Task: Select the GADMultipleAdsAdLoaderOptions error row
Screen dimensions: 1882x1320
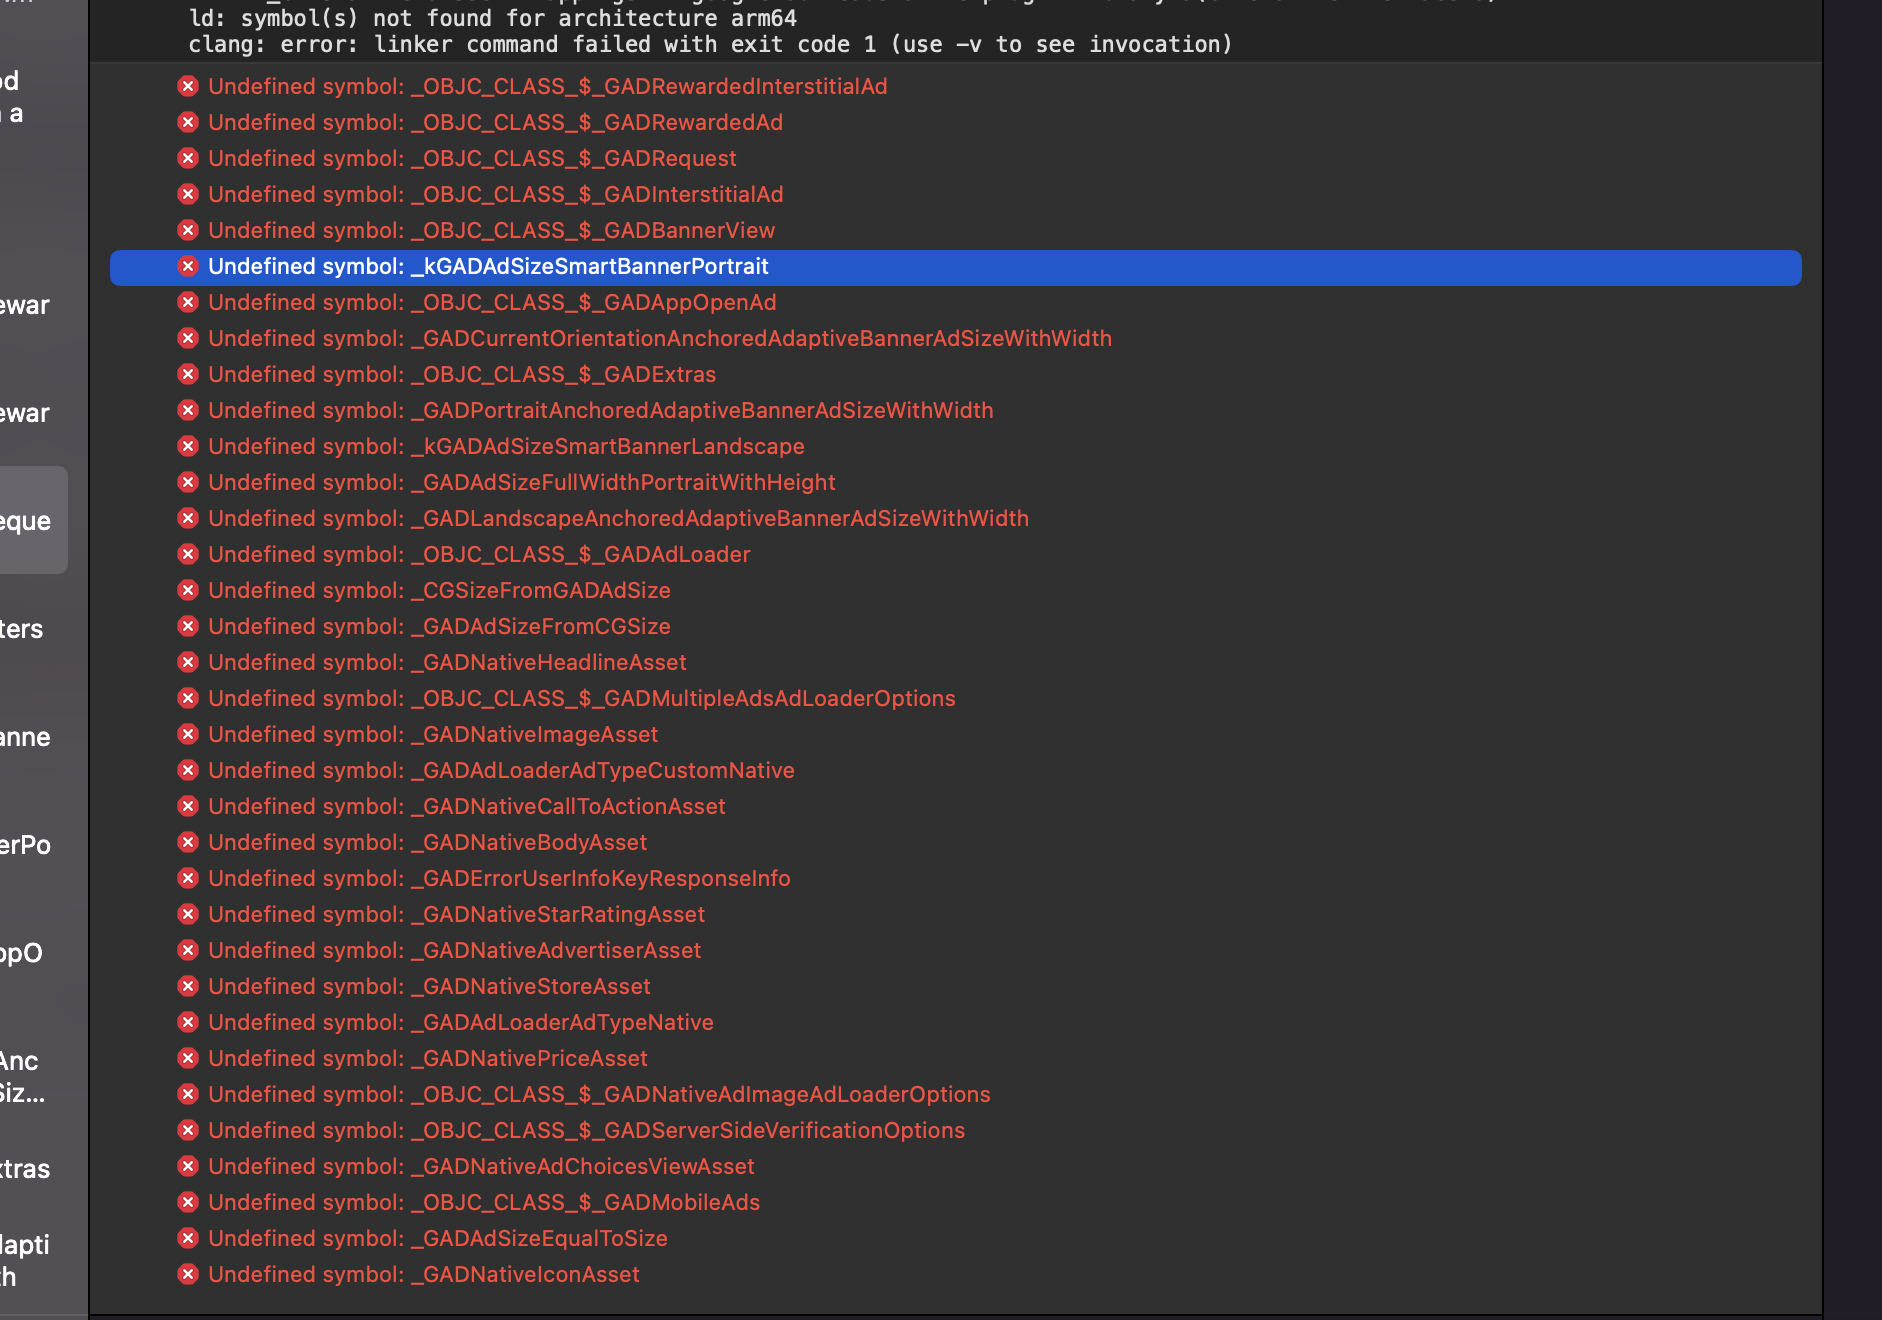Action: [x=581, y=699]
